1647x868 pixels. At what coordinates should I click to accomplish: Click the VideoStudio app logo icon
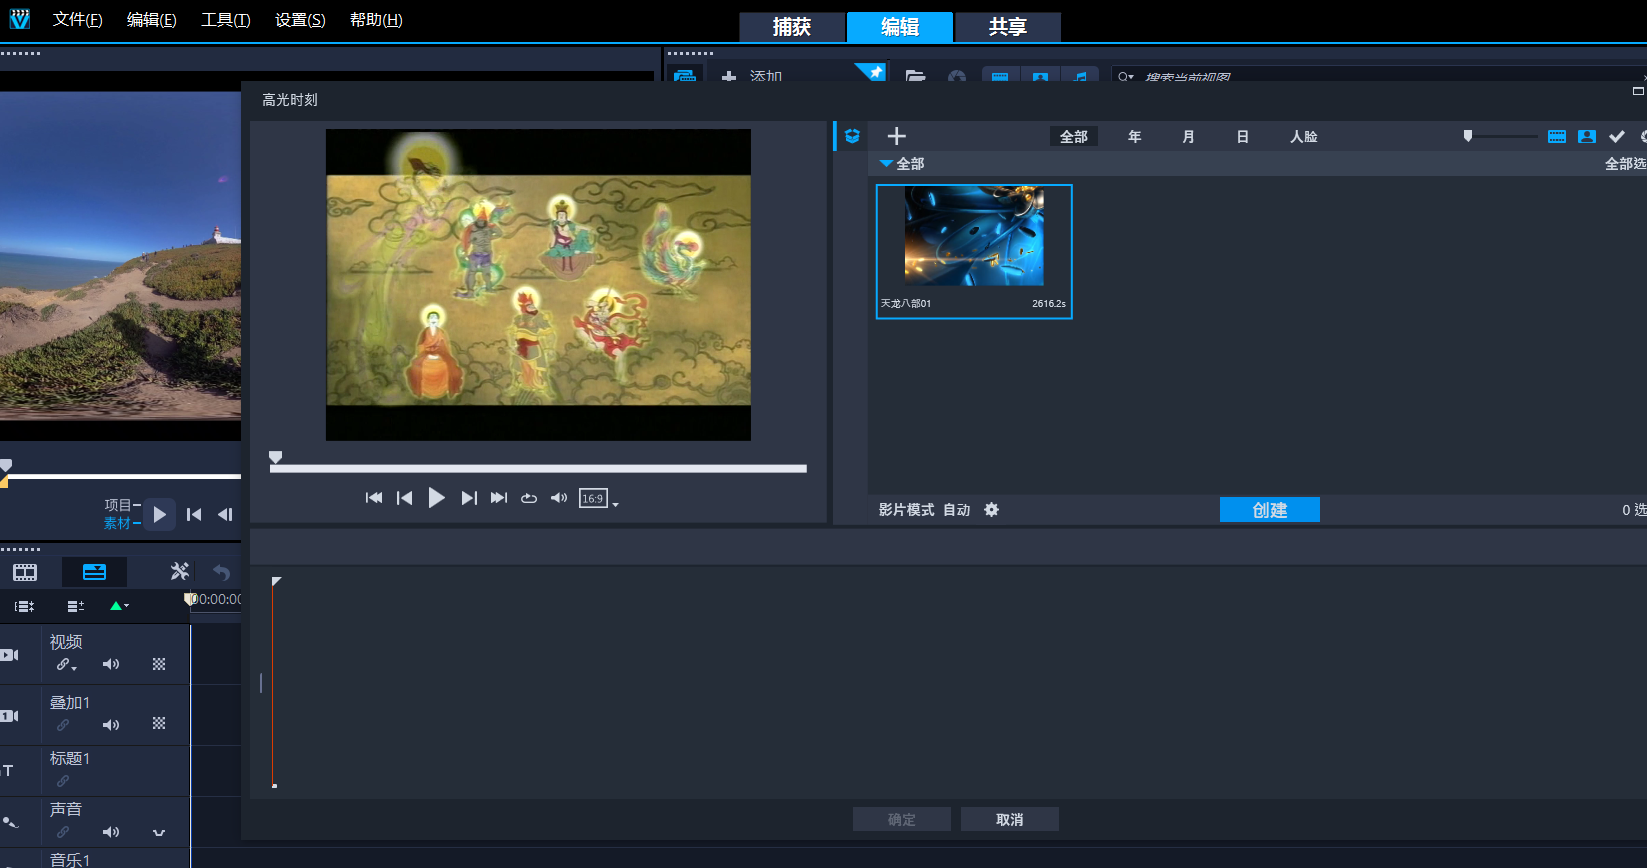pyautogui.click(x=19, y=19)
